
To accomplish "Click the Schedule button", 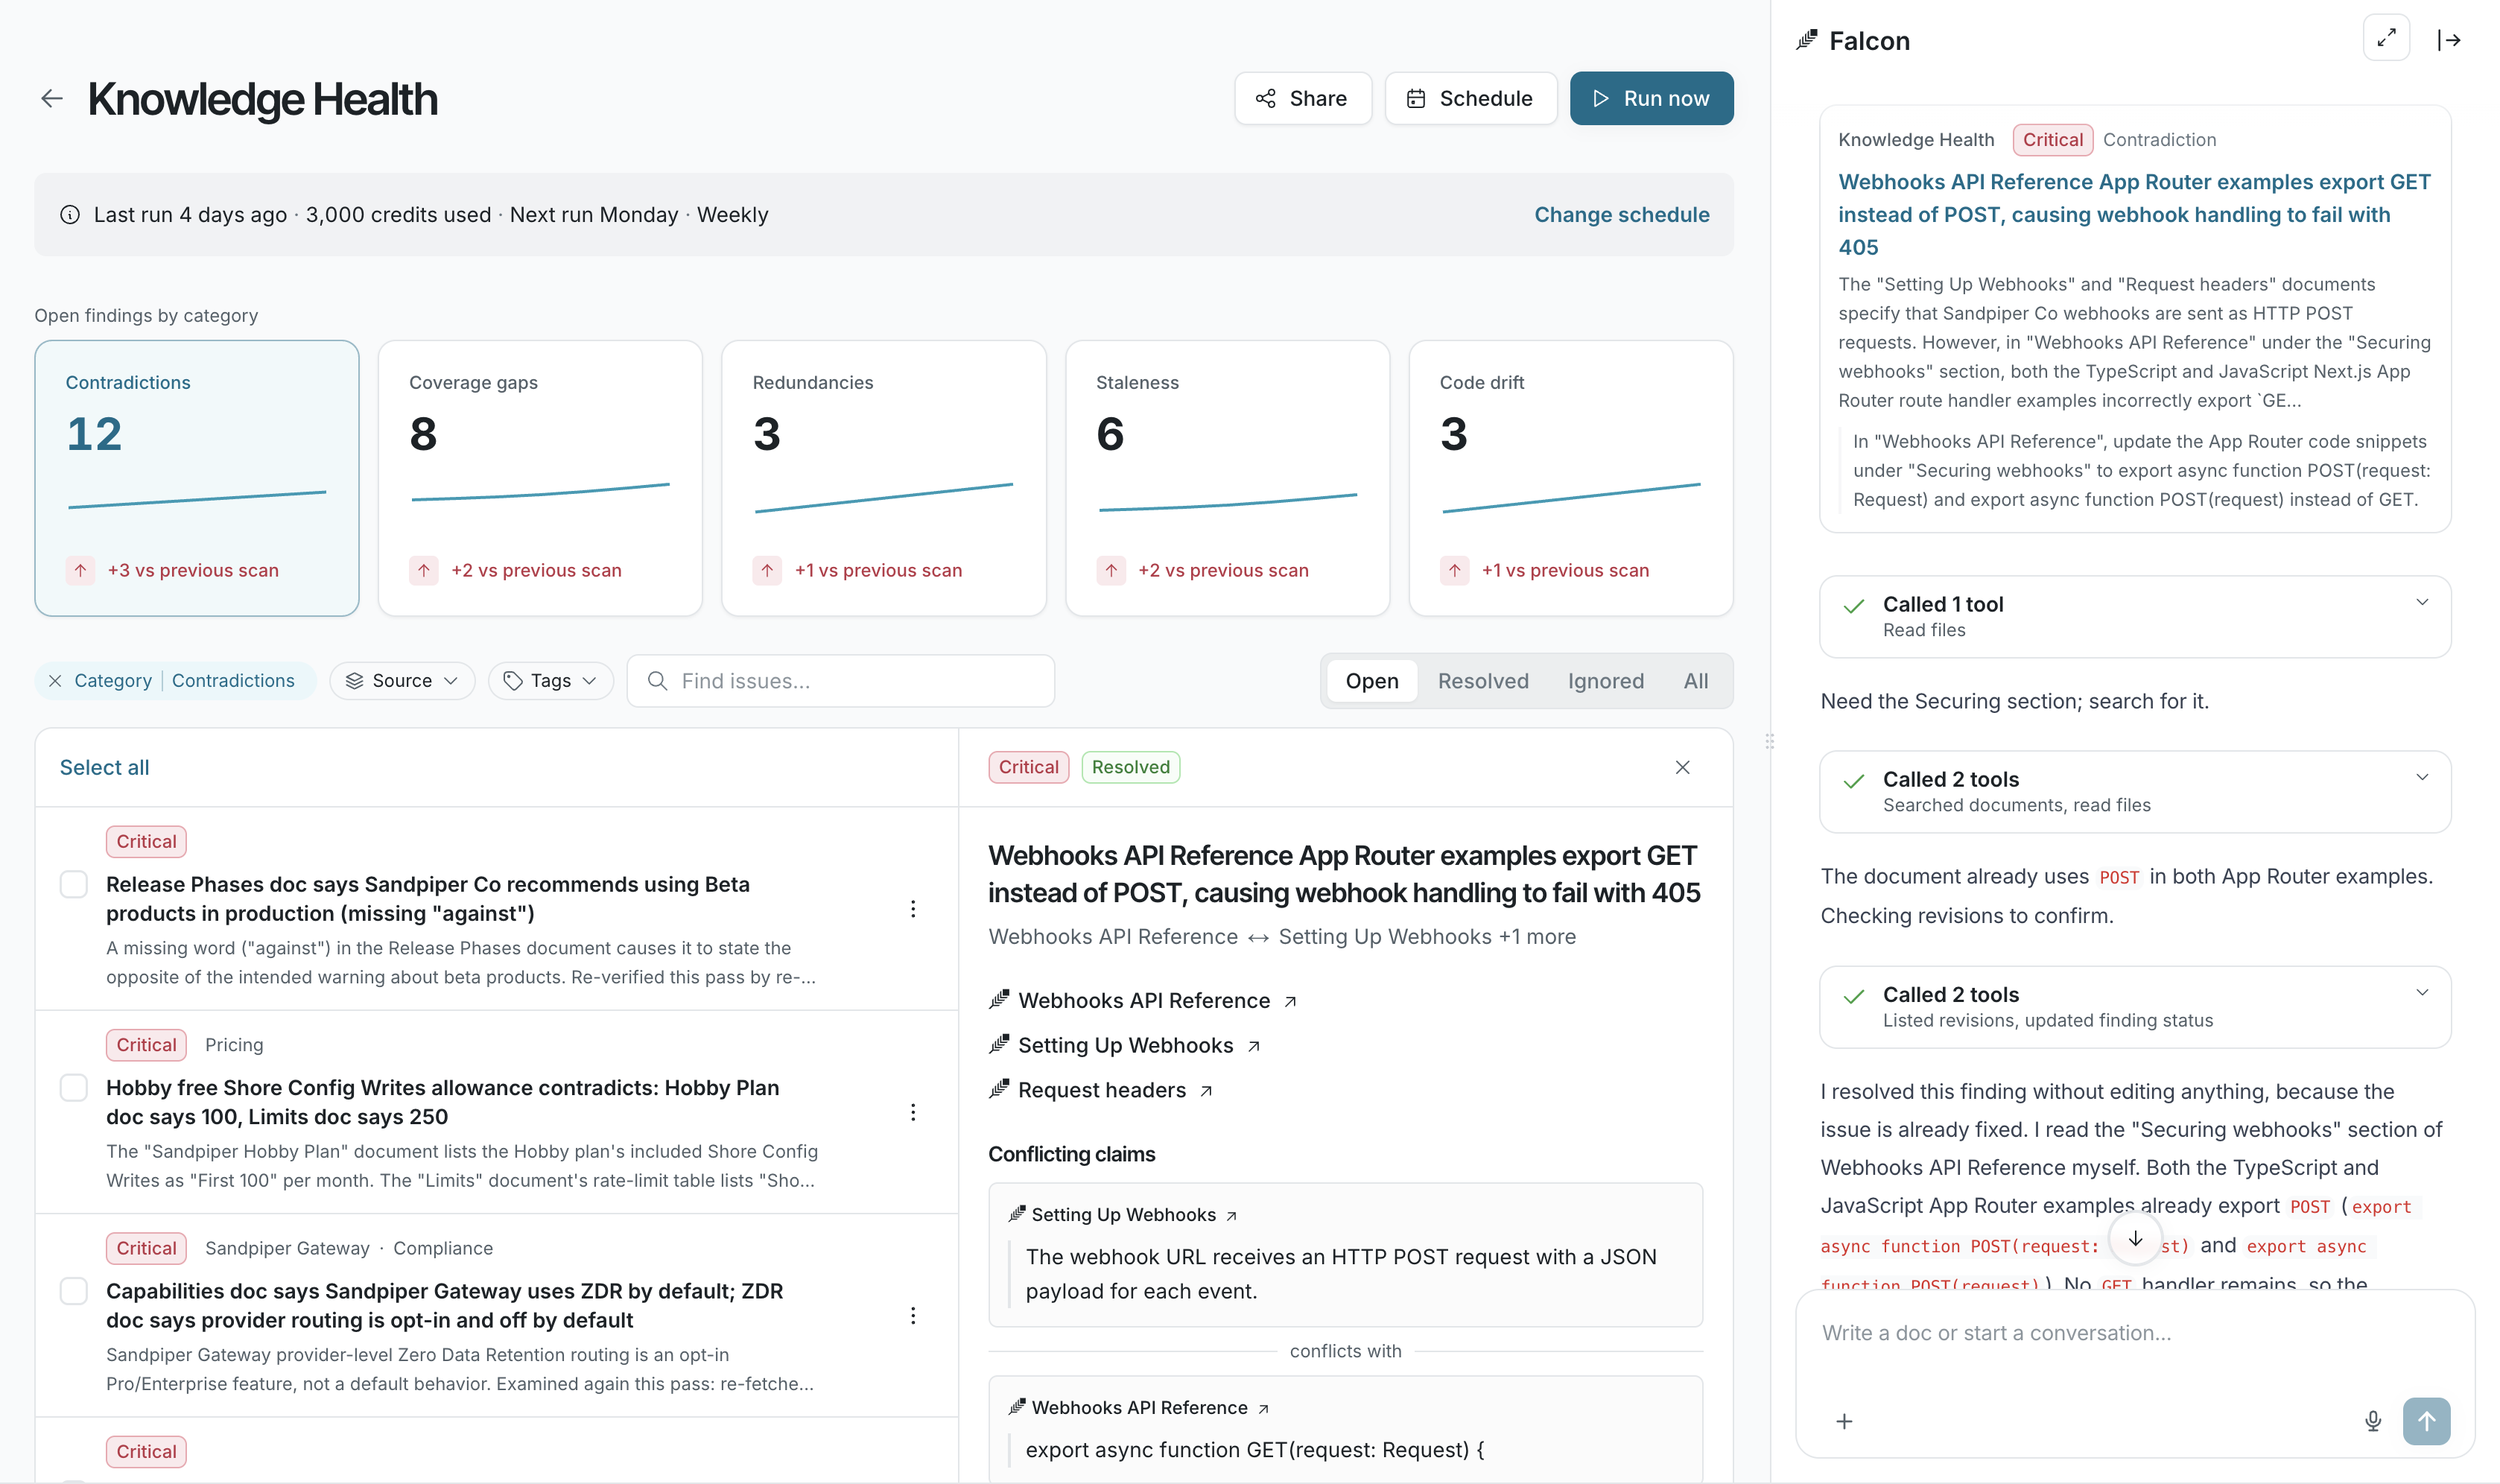I will pos(1471,98).
